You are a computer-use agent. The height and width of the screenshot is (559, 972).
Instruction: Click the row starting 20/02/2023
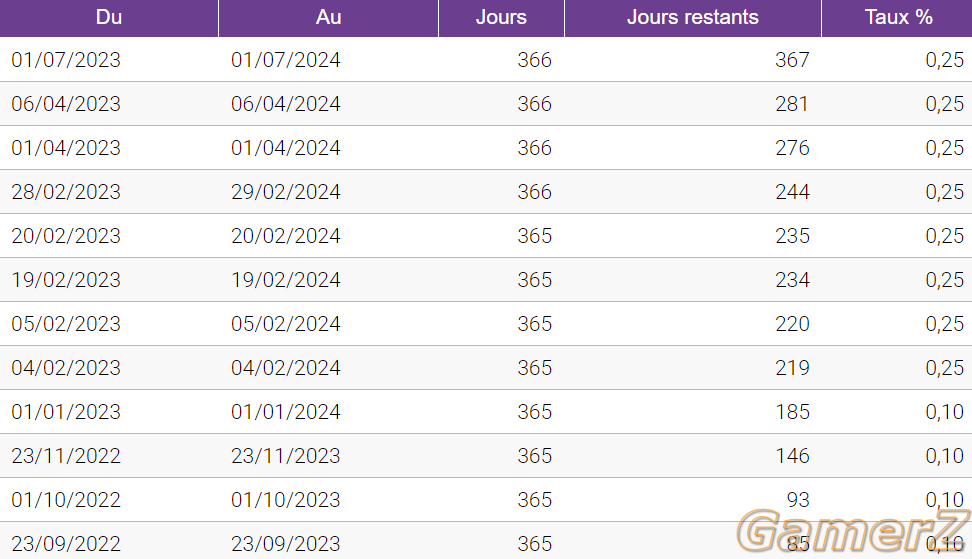[486, 235]
